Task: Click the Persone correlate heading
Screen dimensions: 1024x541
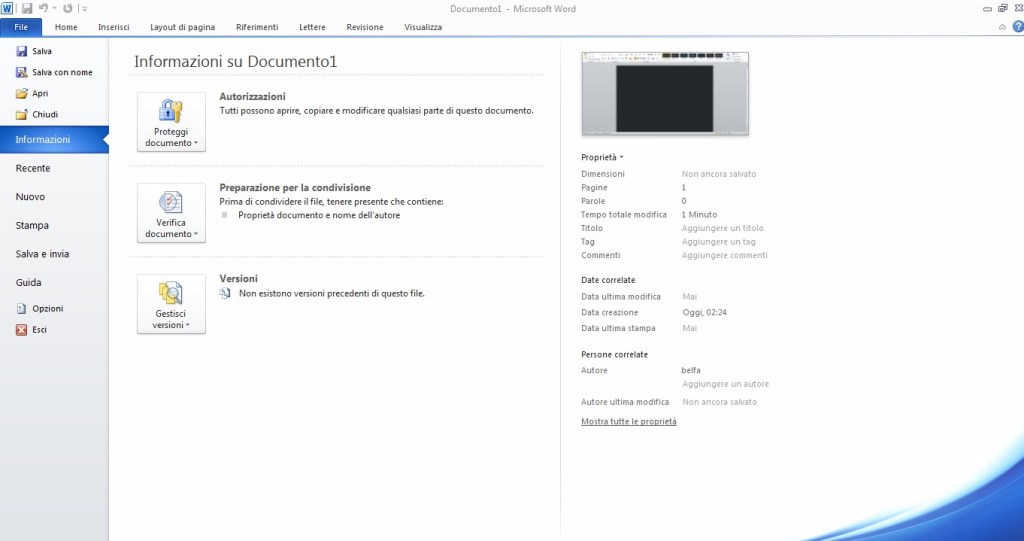Action: pos(614,355)
